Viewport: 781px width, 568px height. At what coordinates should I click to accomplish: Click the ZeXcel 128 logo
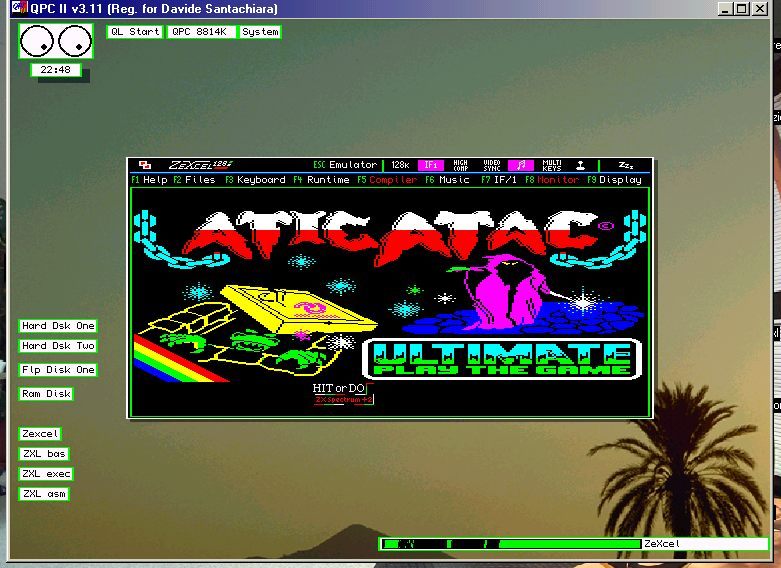pyautogui.click(x=200, y=165)
